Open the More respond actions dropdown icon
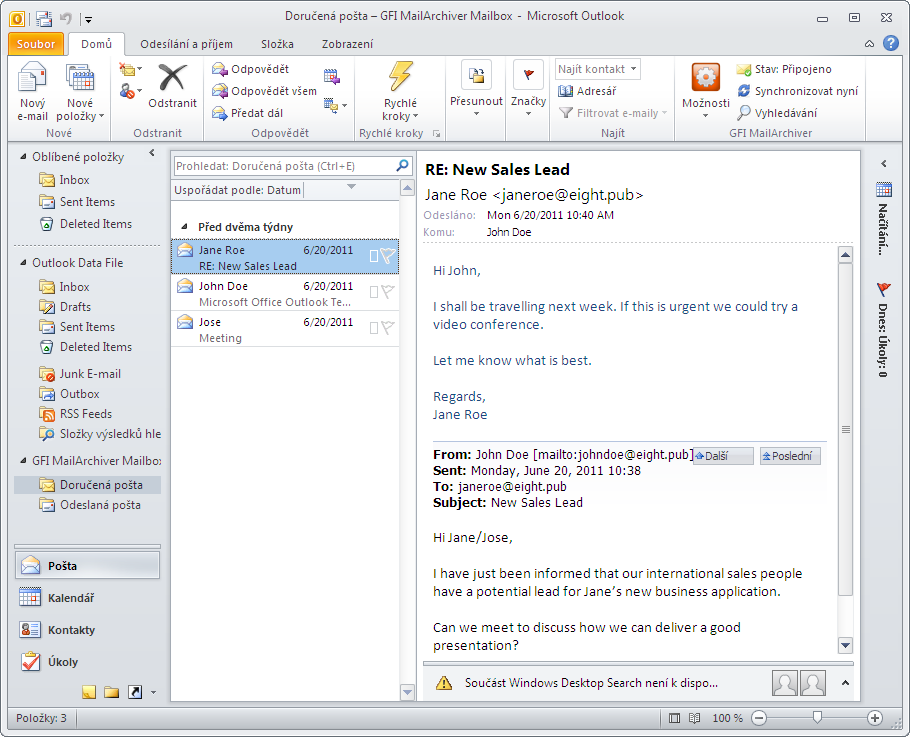Viewport: 910px width, 737px height. 335,105
